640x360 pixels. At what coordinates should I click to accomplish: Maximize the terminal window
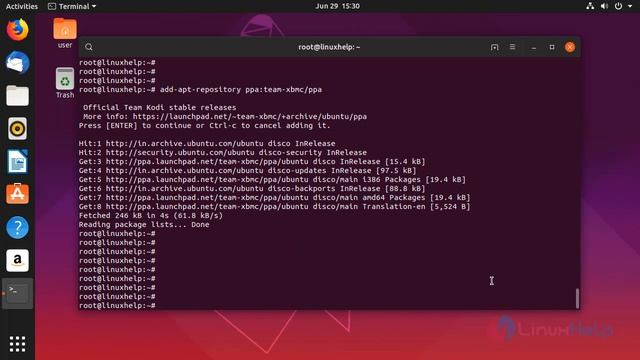[552, 47]
